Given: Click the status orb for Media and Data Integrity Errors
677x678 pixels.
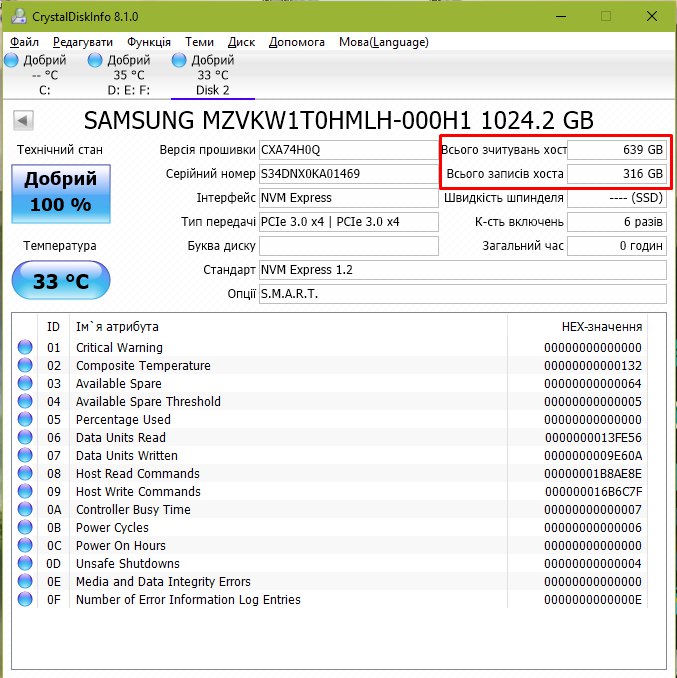Looking at the screenshot, I should [25, 581].
